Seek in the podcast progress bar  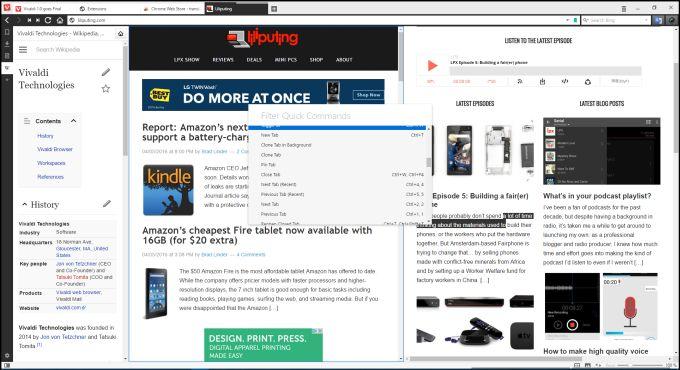pyautogui.click(x=546, y=72)
